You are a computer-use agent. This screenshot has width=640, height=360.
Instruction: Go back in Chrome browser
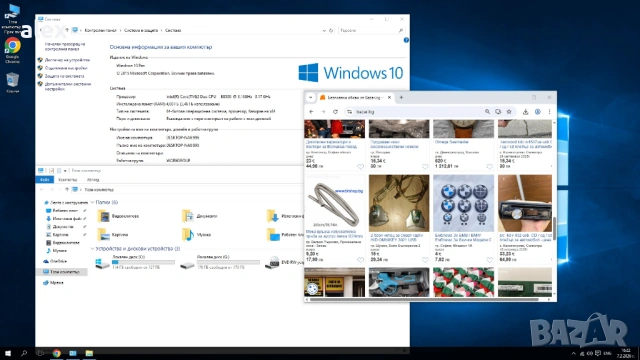pos(311,111)
